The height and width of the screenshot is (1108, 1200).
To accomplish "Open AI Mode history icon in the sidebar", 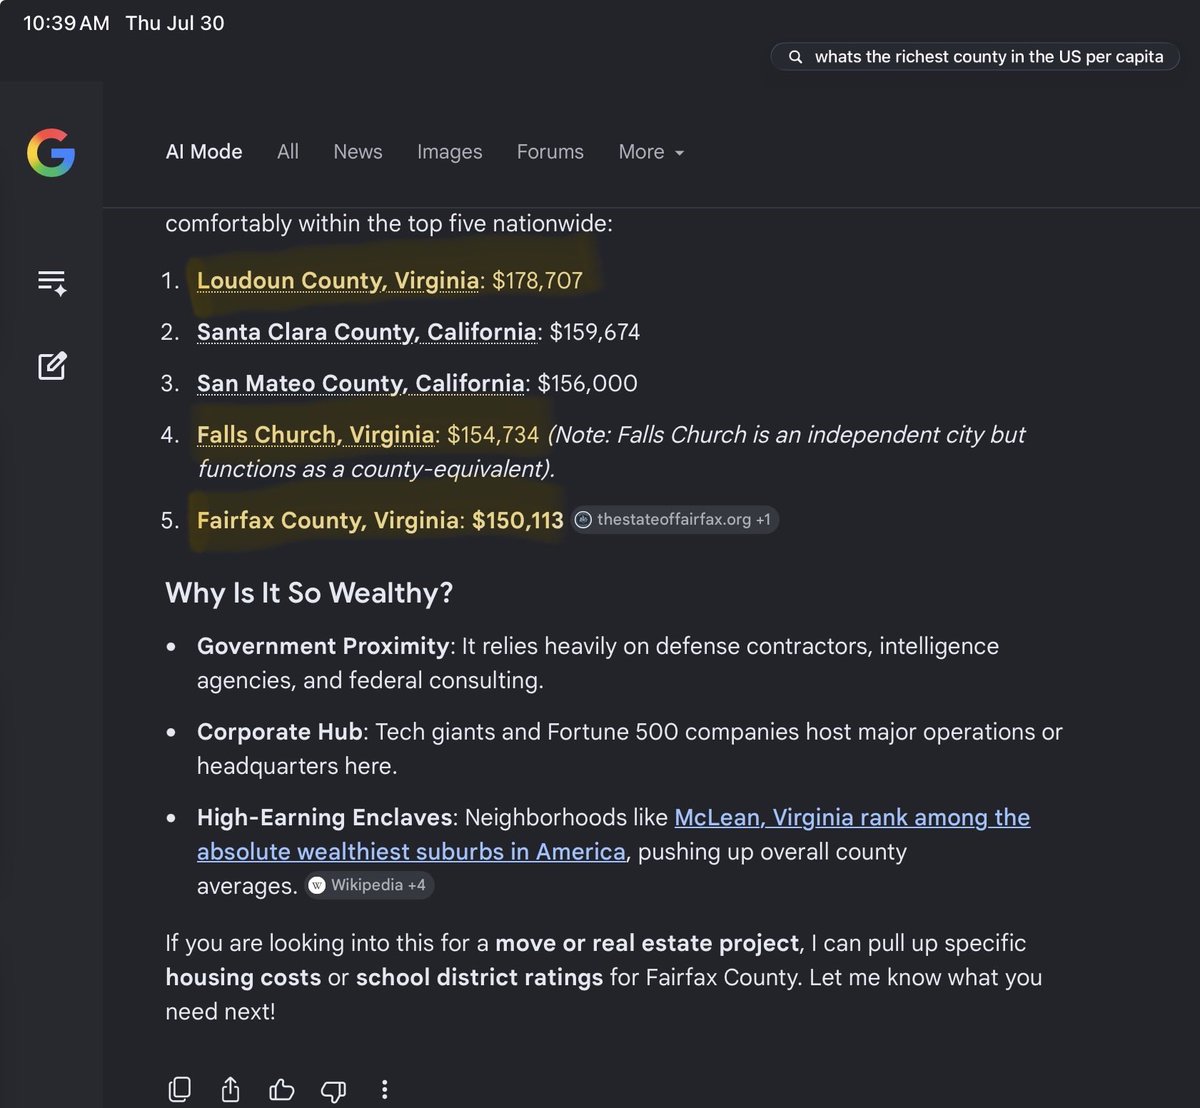I will pos(52,283).
